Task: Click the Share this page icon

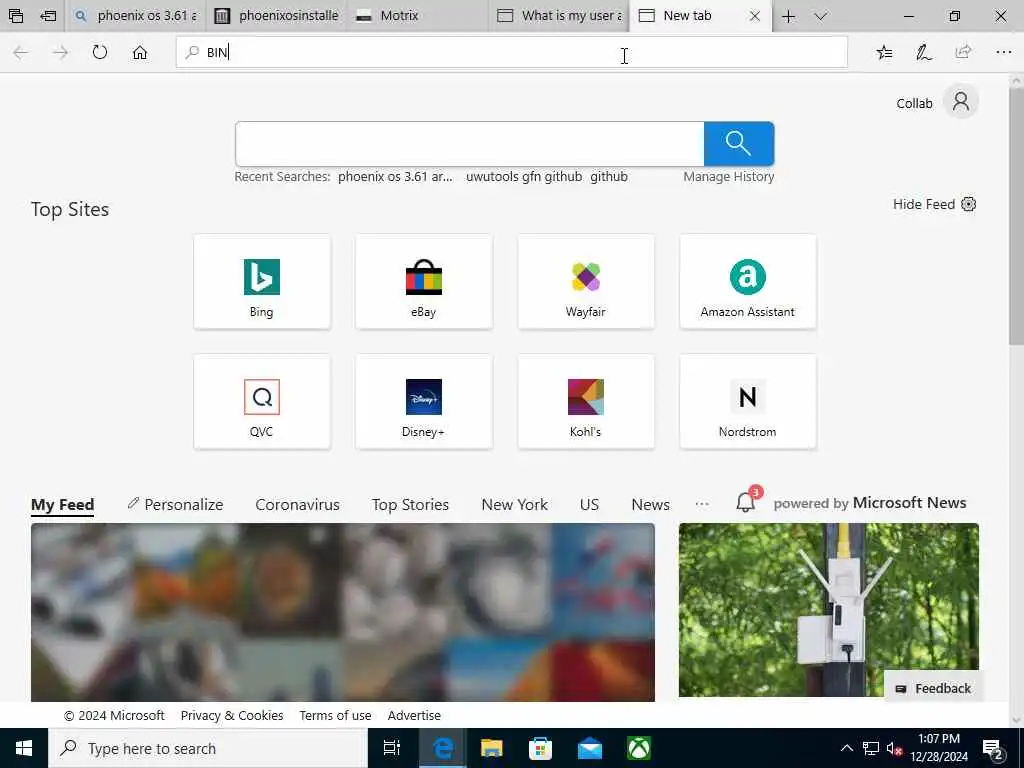Action: coord(963,52)
